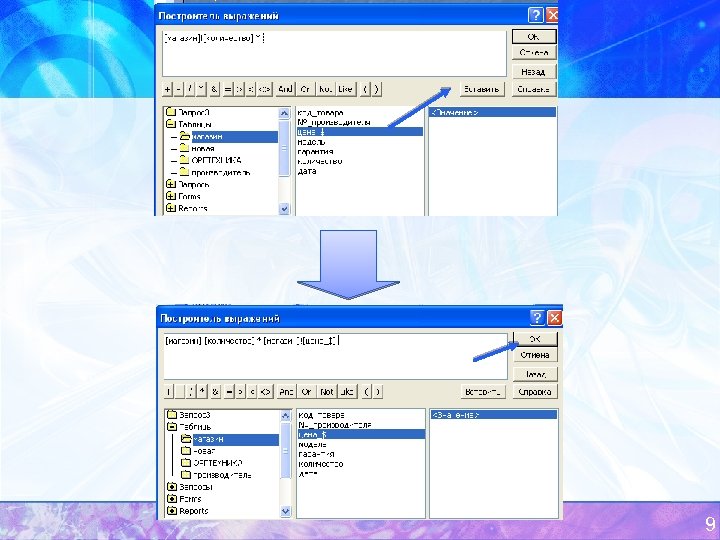Image resolution: width=720 pixels, height=540 pixels.
Task: Insert the not-equal <> operator in the lower dialog
Action: 265,392
